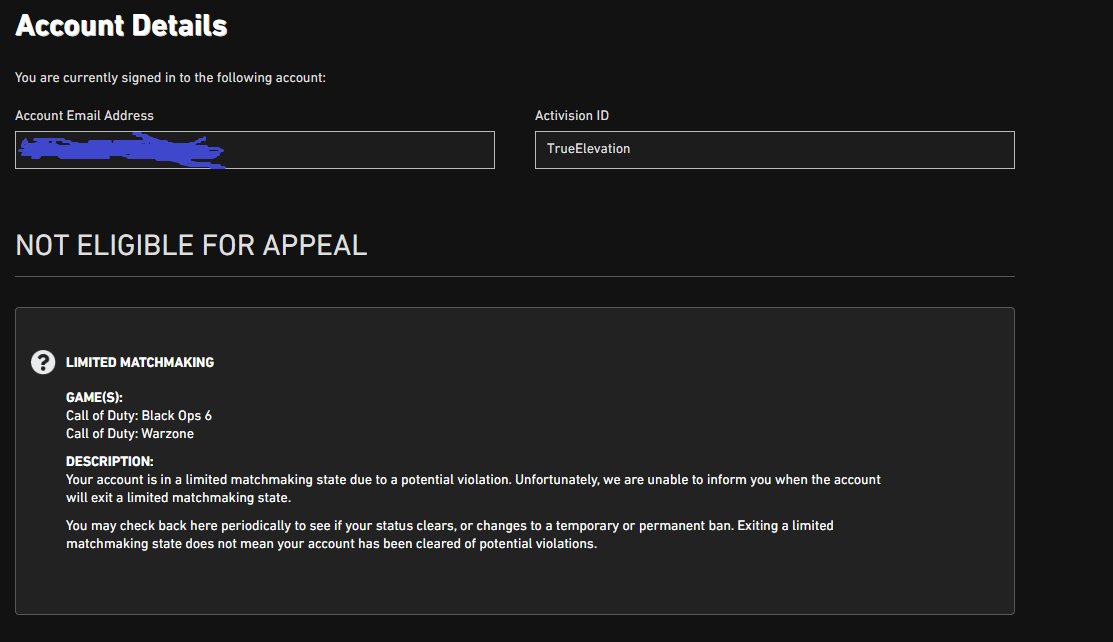Select the LIMITED MATCHMAKING label
The image size is (1113, 642).
point(140,362)
